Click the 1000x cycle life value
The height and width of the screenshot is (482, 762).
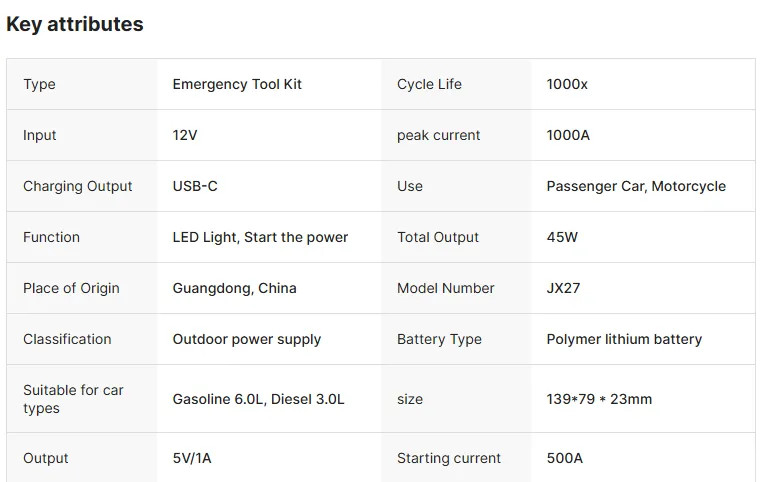coord(567,84)
